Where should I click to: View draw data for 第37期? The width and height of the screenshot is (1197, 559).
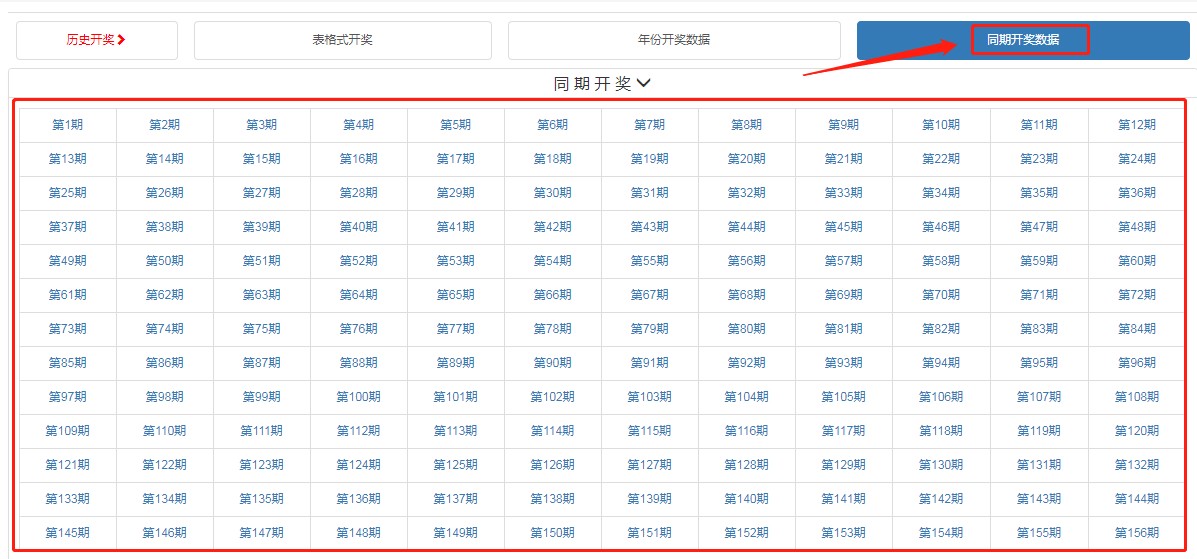[68, 227]
